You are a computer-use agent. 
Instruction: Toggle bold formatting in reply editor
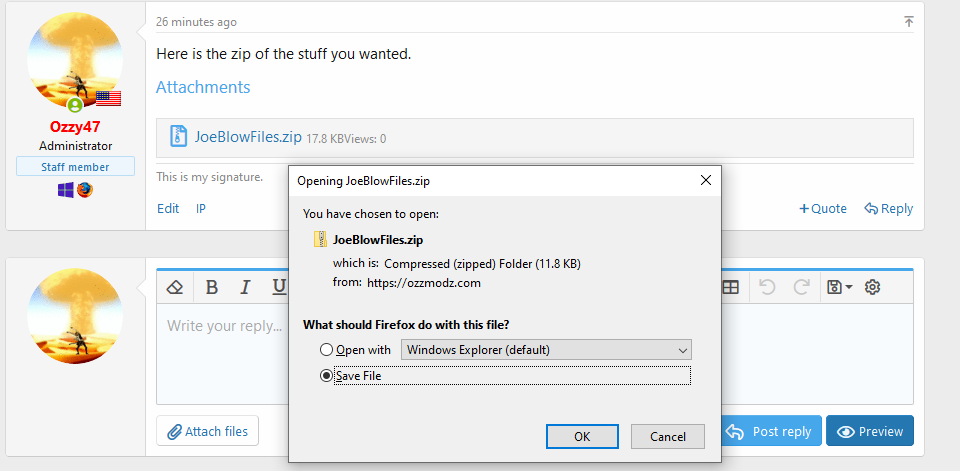pyautogui.click(x=212, y=287)
